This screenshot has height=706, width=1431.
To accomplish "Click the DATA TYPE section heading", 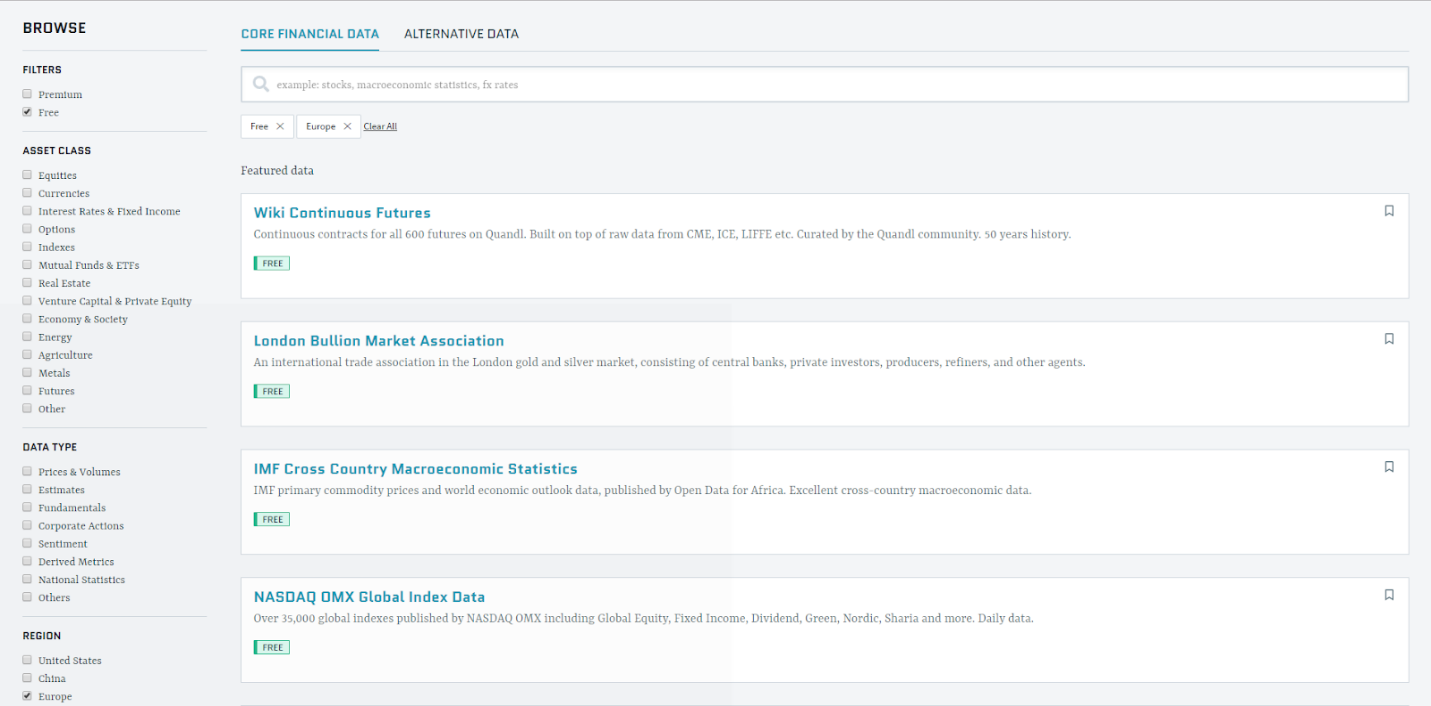I will click(x=50, y=447).
